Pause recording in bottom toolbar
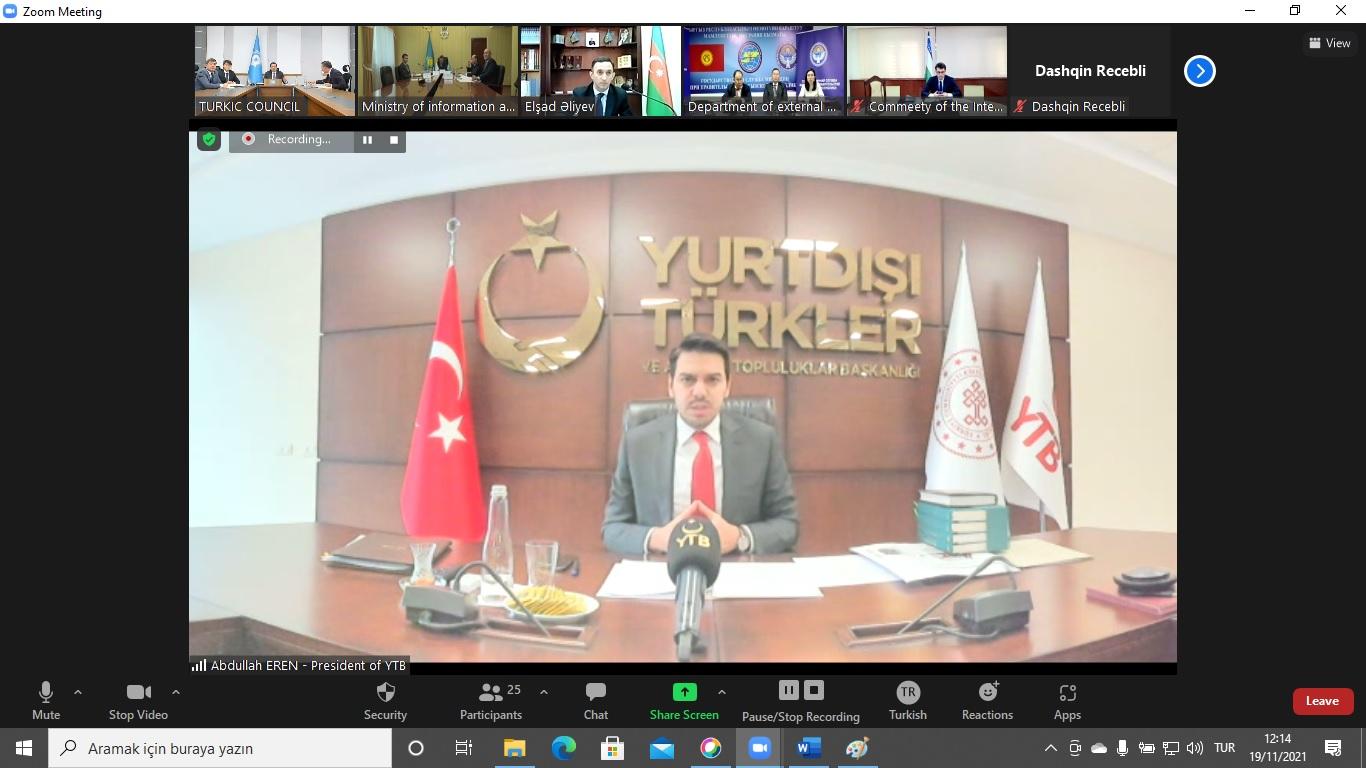 point(789,690)
